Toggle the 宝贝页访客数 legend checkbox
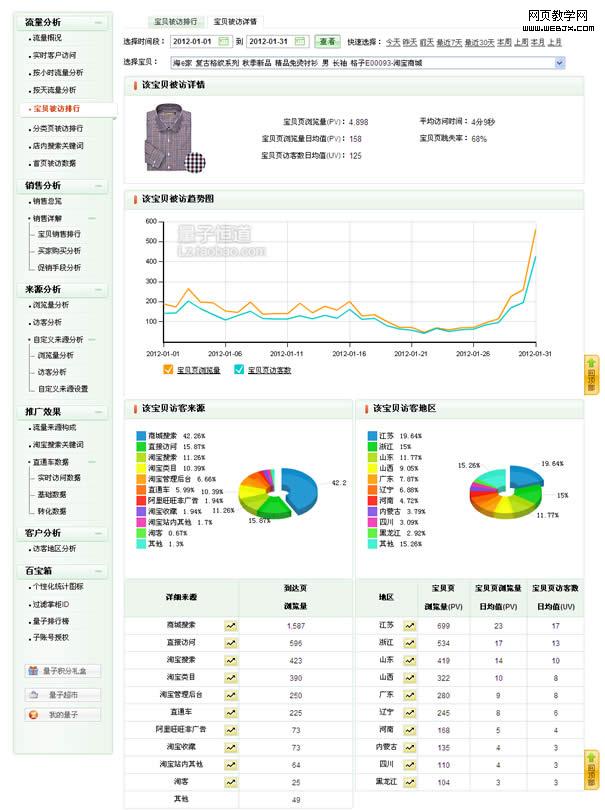The image size is (605, 810). click(x=239, y=370)
